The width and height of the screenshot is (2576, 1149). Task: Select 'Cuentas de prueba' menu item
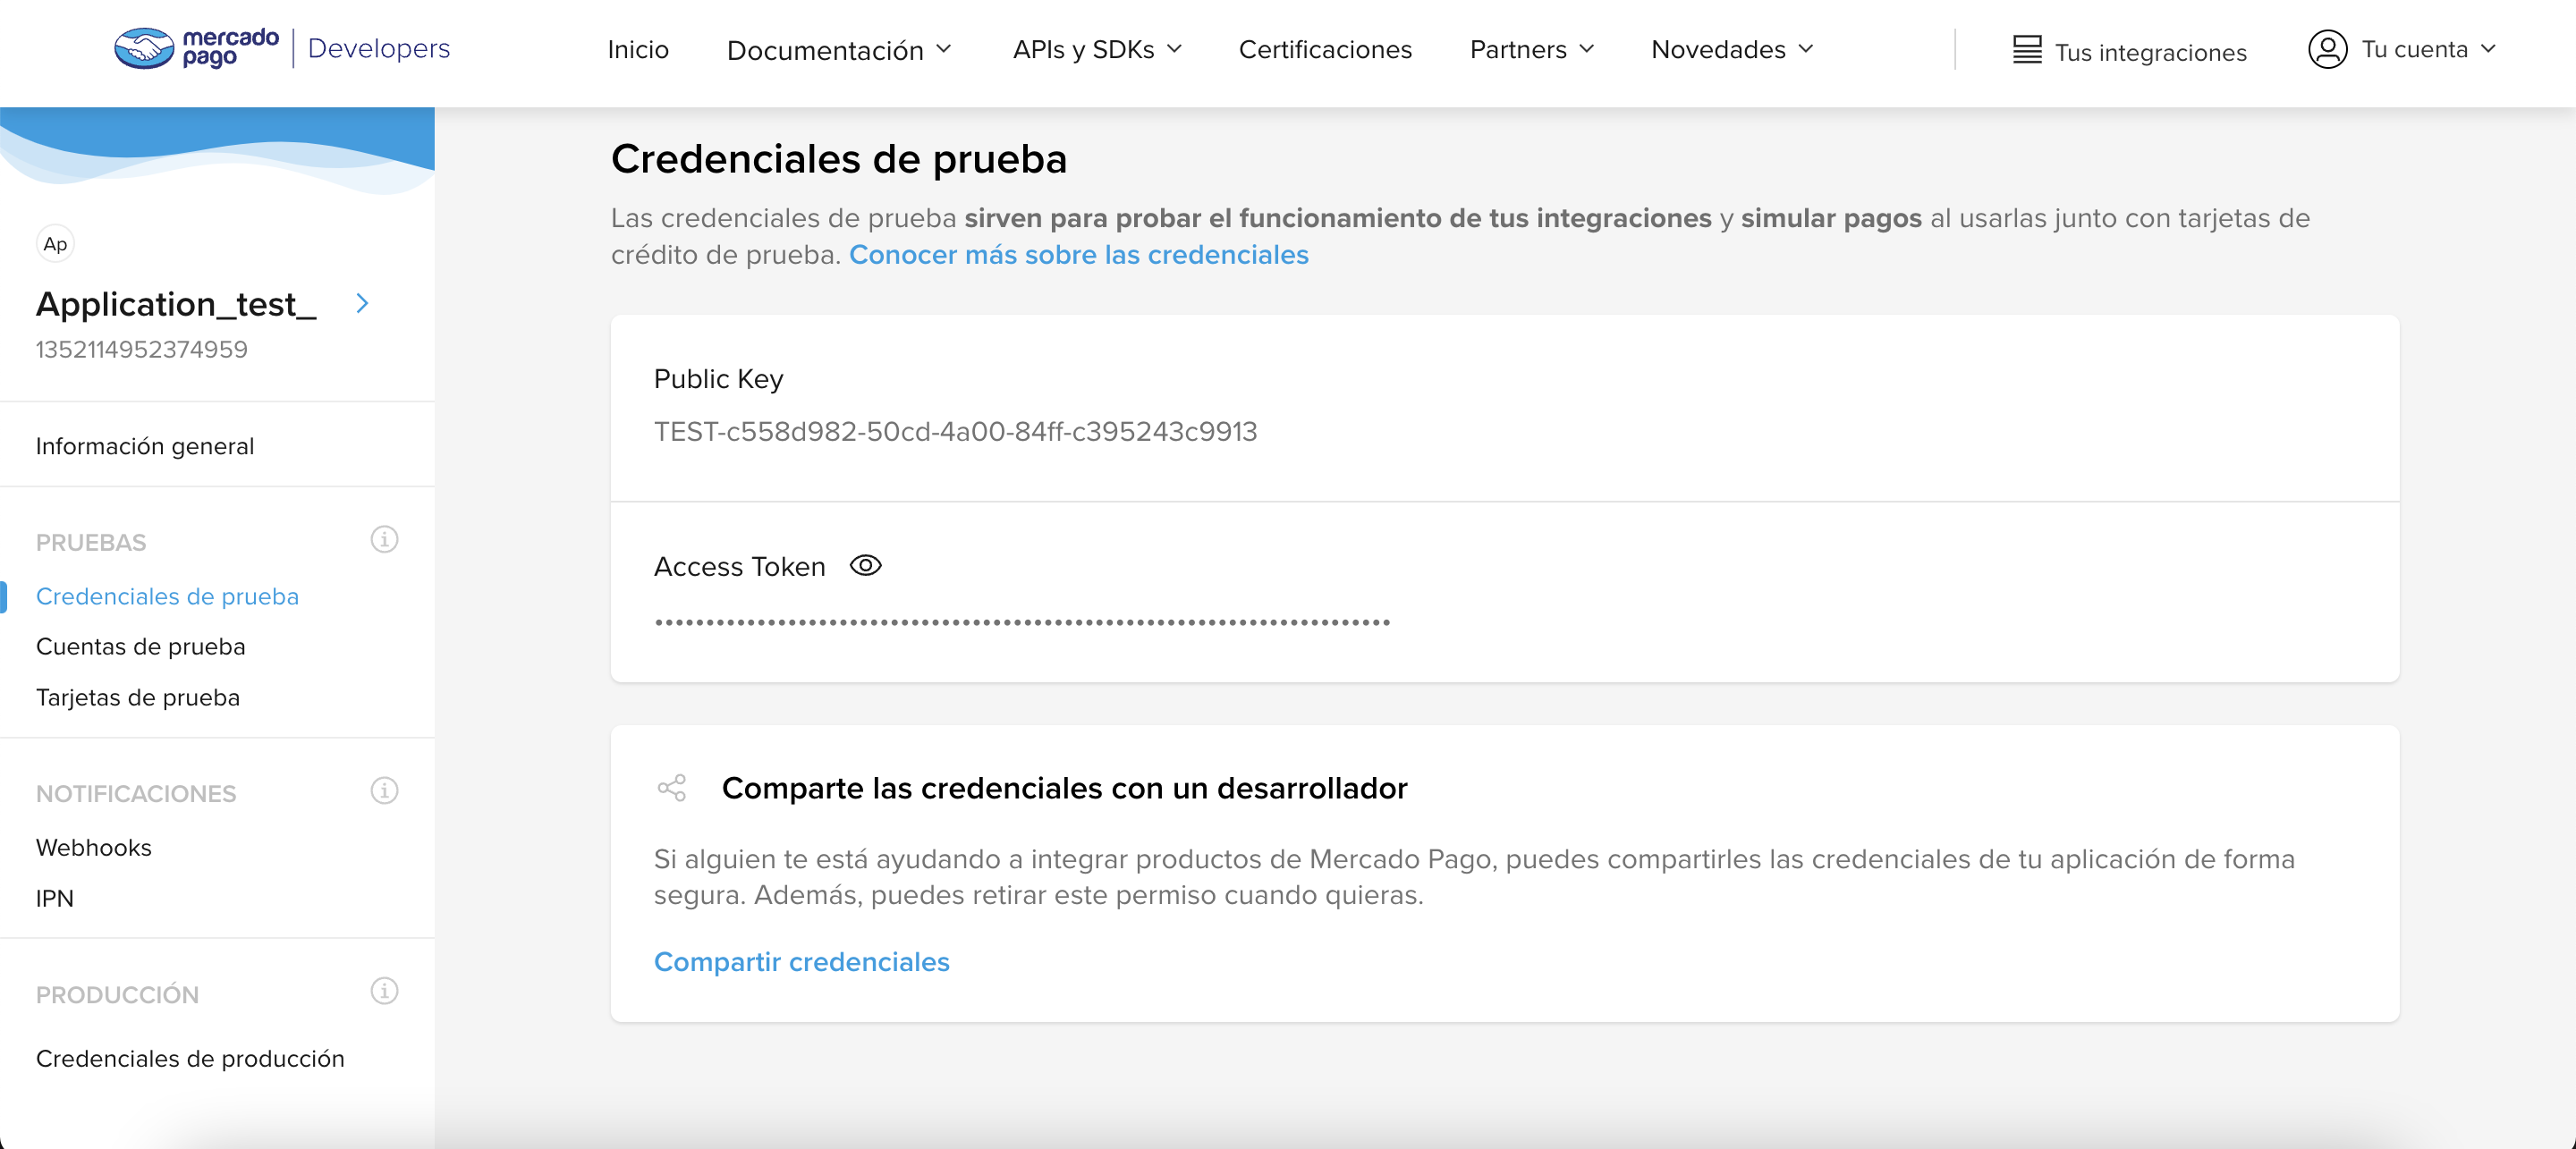pyautogui.click(x=140, y=646)
